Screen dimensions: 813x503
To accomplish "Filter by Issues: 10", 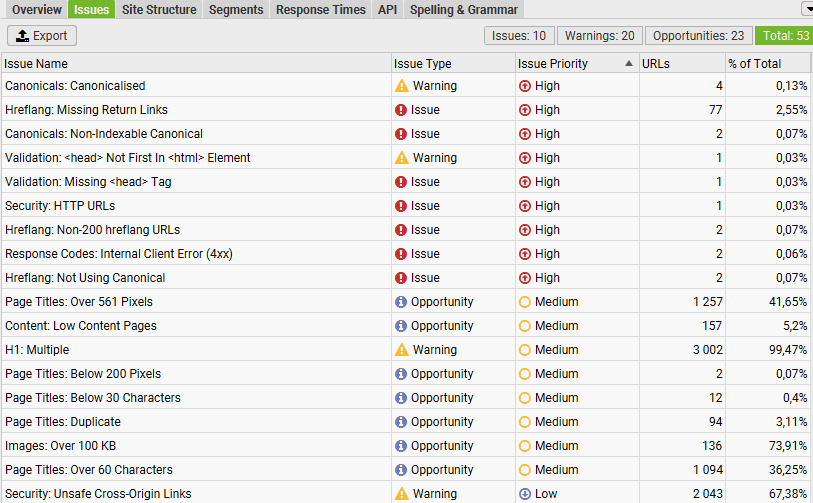I will [x=519, y=36].
